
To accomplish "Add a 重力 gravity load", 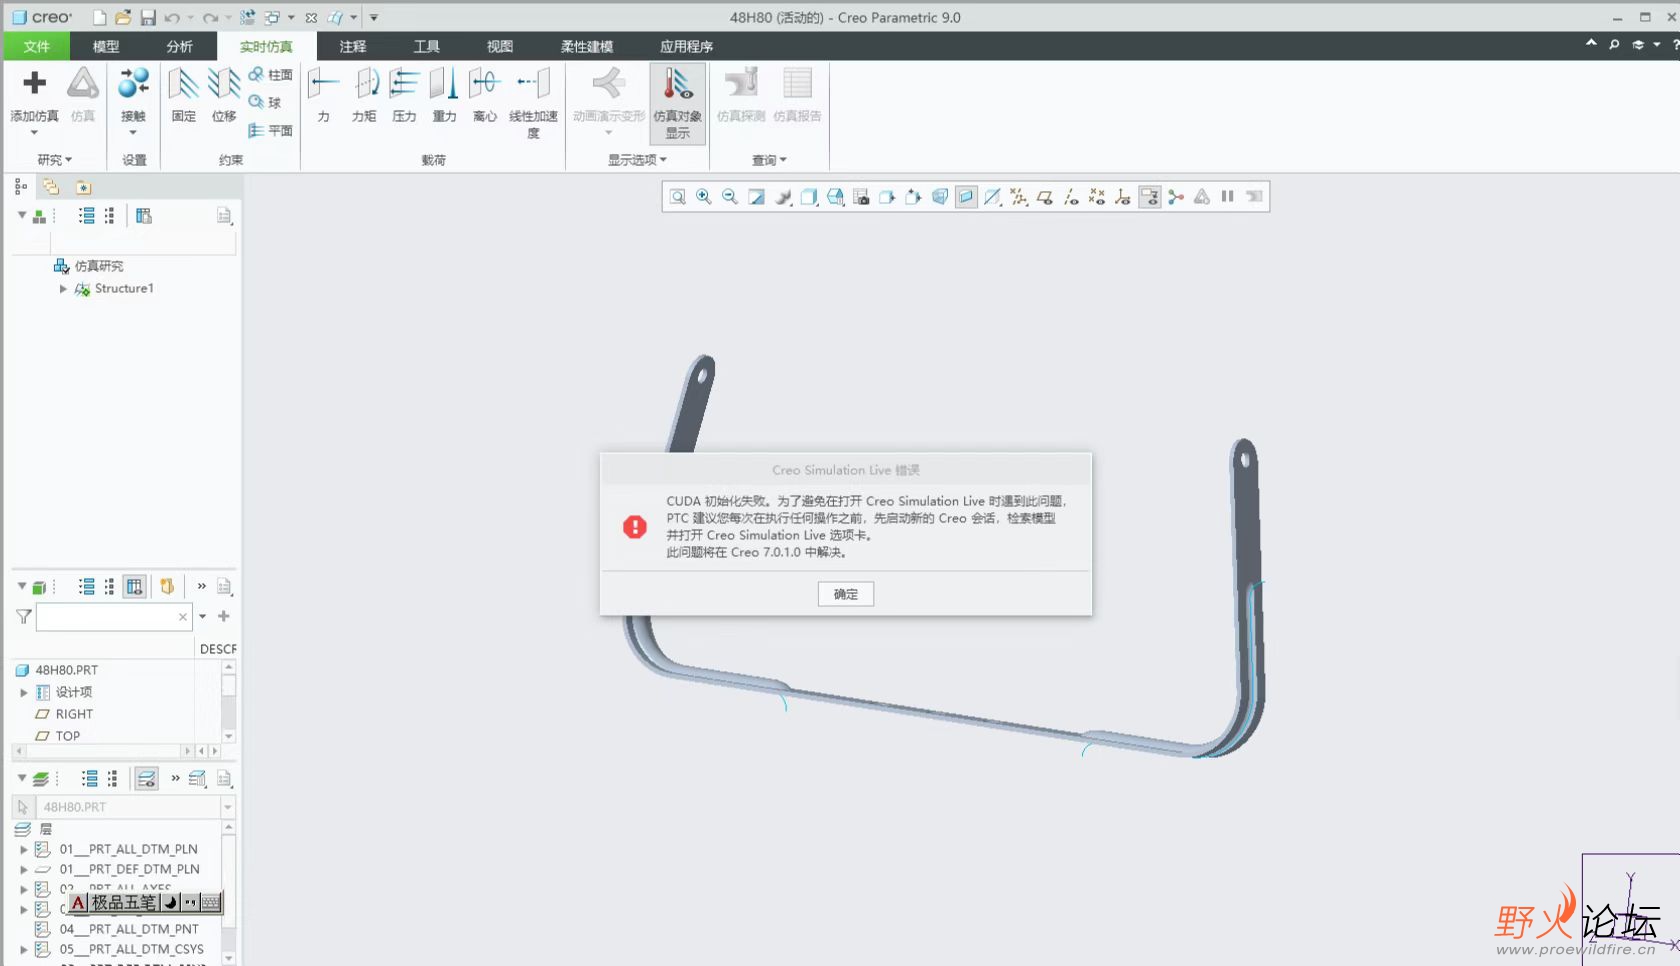I will click(444, 94).
